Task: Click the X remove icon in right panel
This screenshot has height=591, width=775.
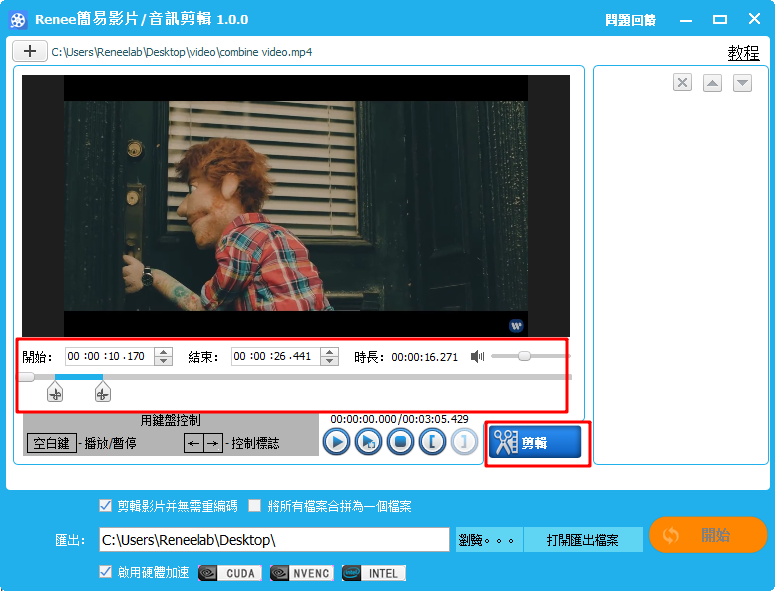Action: (x=682, y=83)
